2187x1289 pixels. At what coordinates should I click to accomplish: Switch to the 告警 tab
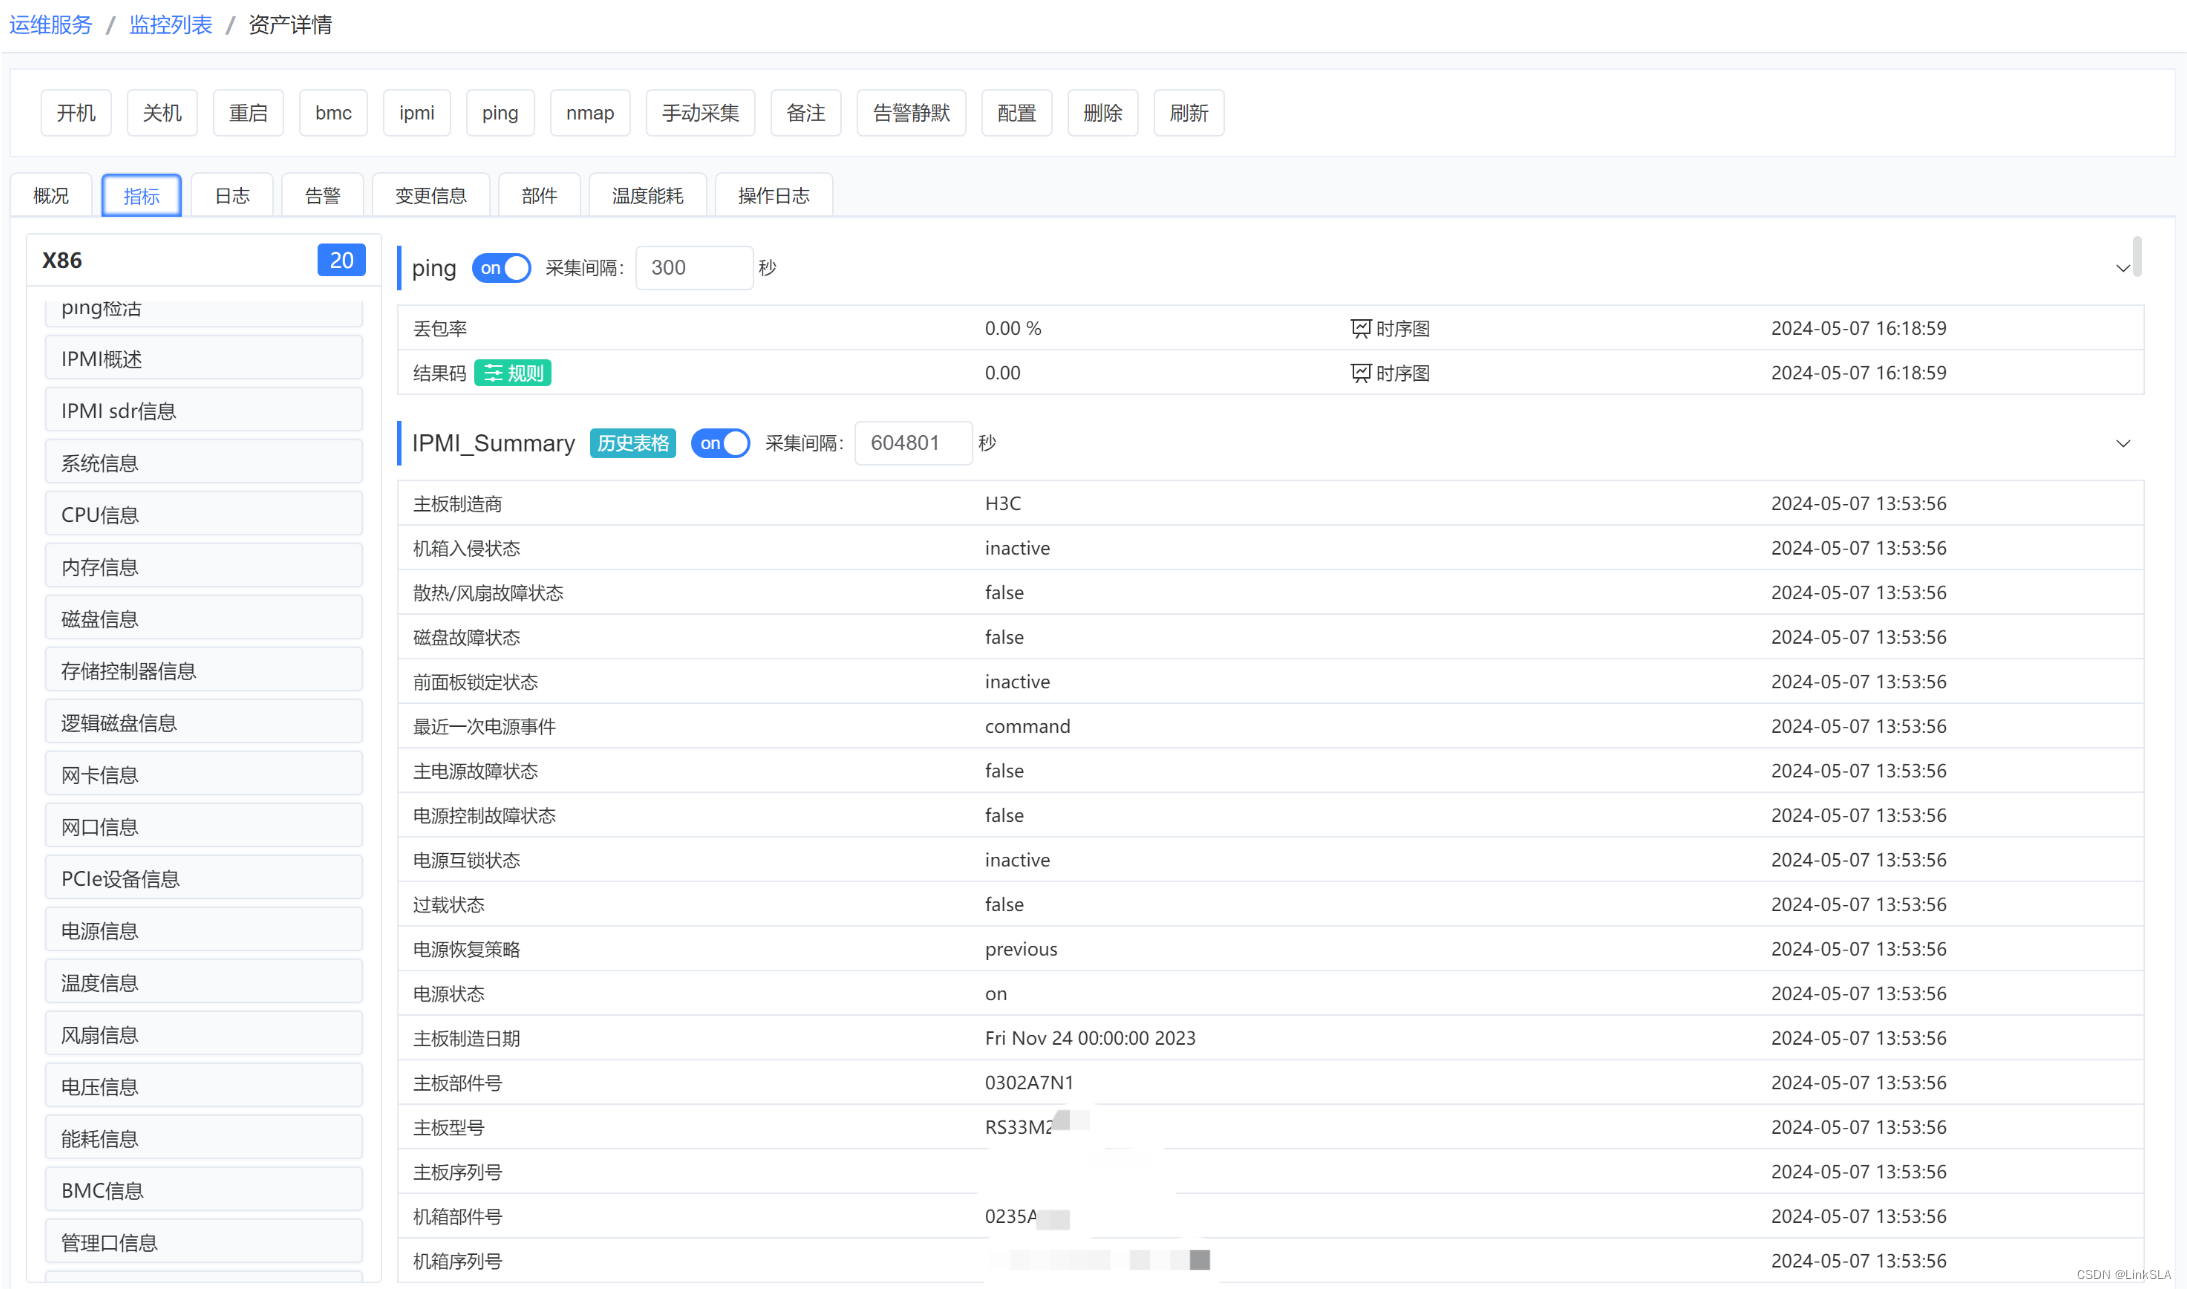point(322,196)
